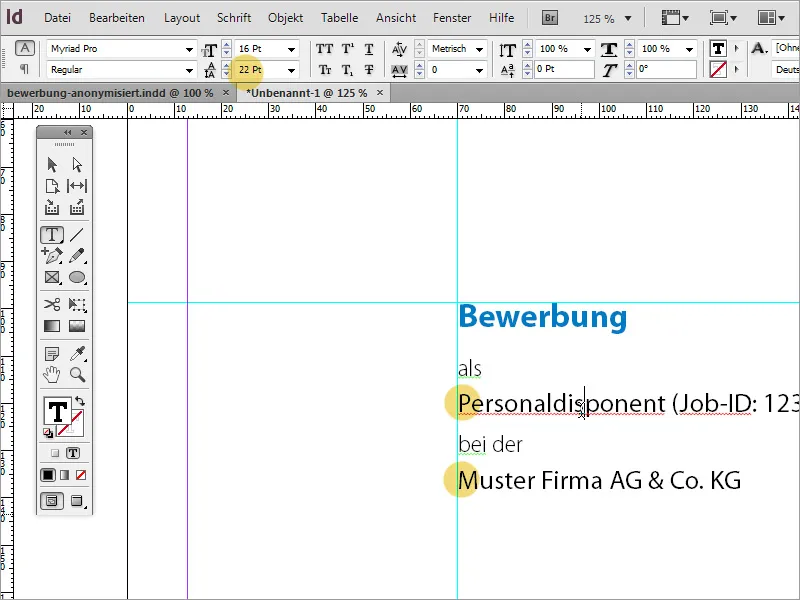Select the Direct Selection tool (white arrow)

click(x=77, y=165)
